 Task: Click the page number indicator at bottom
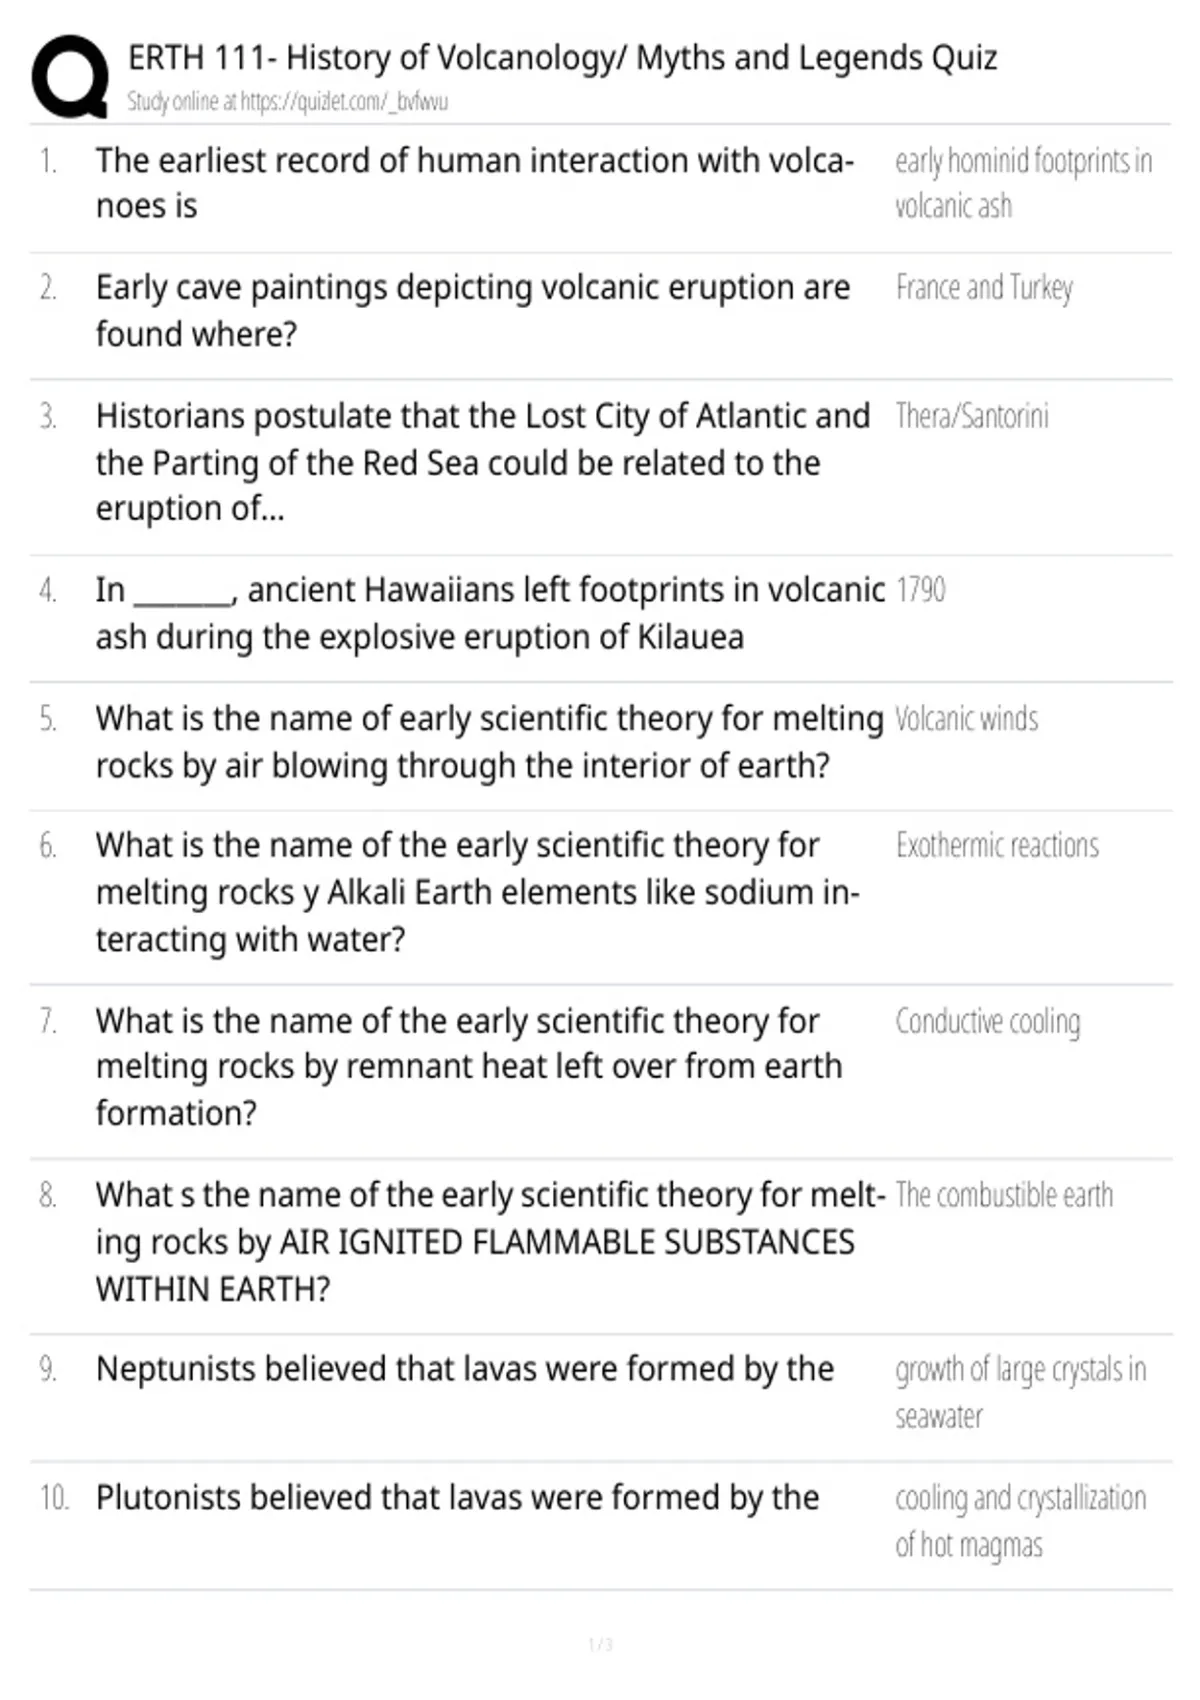(600, 1644)
